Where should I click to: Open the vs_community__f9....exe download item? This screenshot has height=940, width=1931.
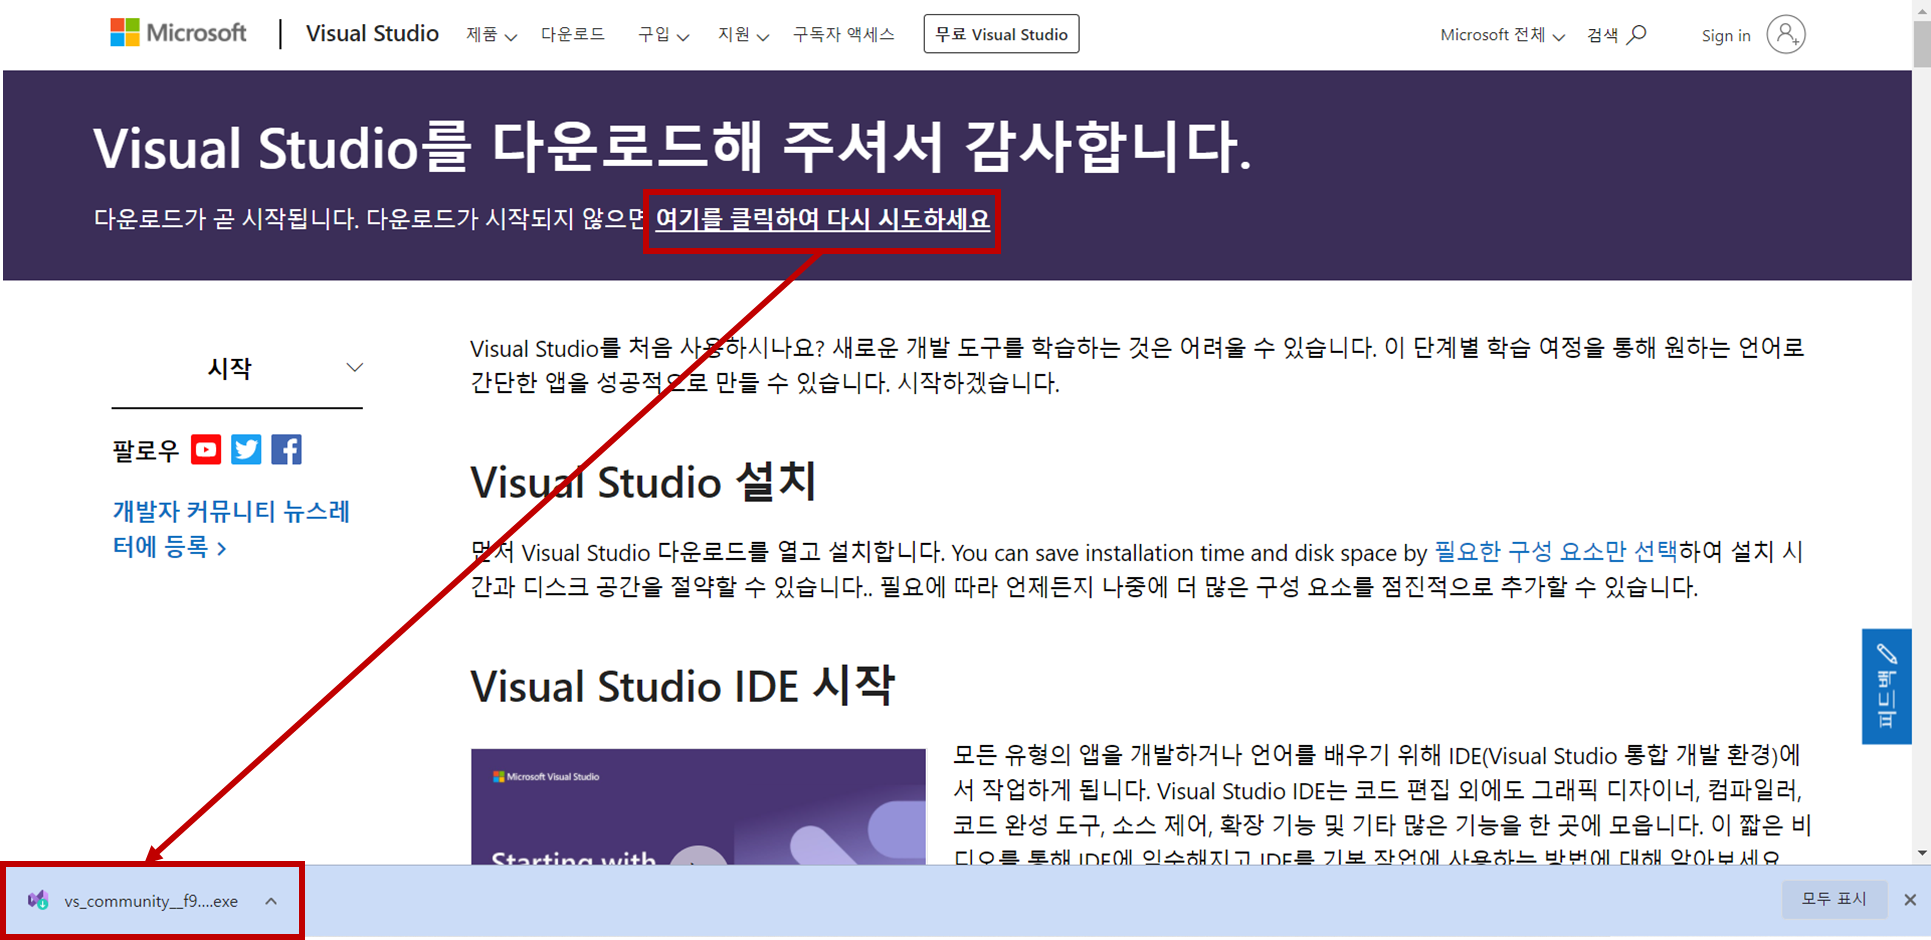(x=151, y=901)
